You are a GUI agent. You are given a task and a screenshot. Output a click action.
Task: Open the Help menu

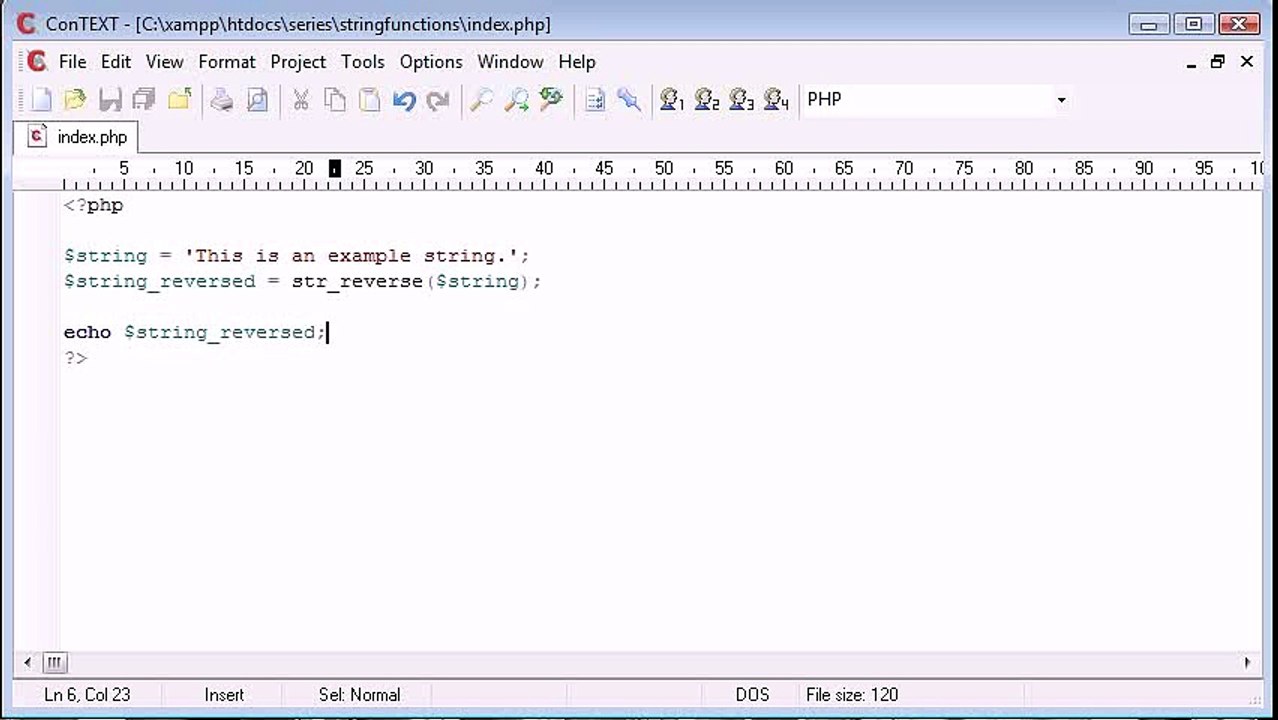(577, 62)
